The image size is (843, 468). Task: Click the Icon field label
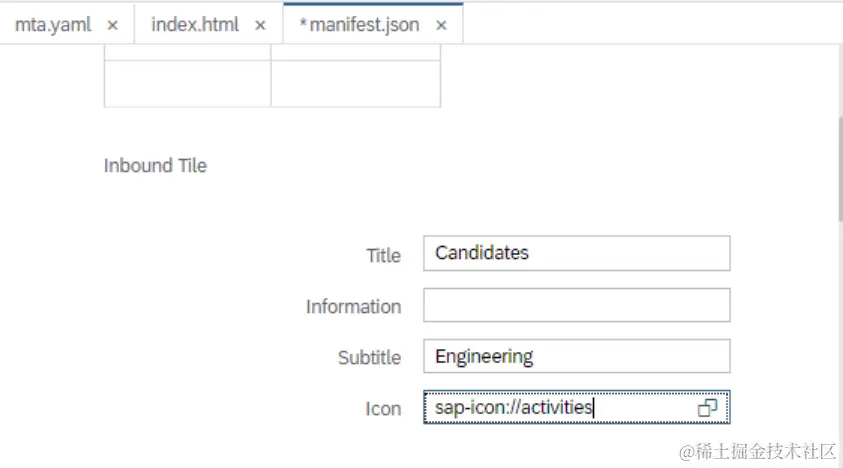tap(383, 409)
